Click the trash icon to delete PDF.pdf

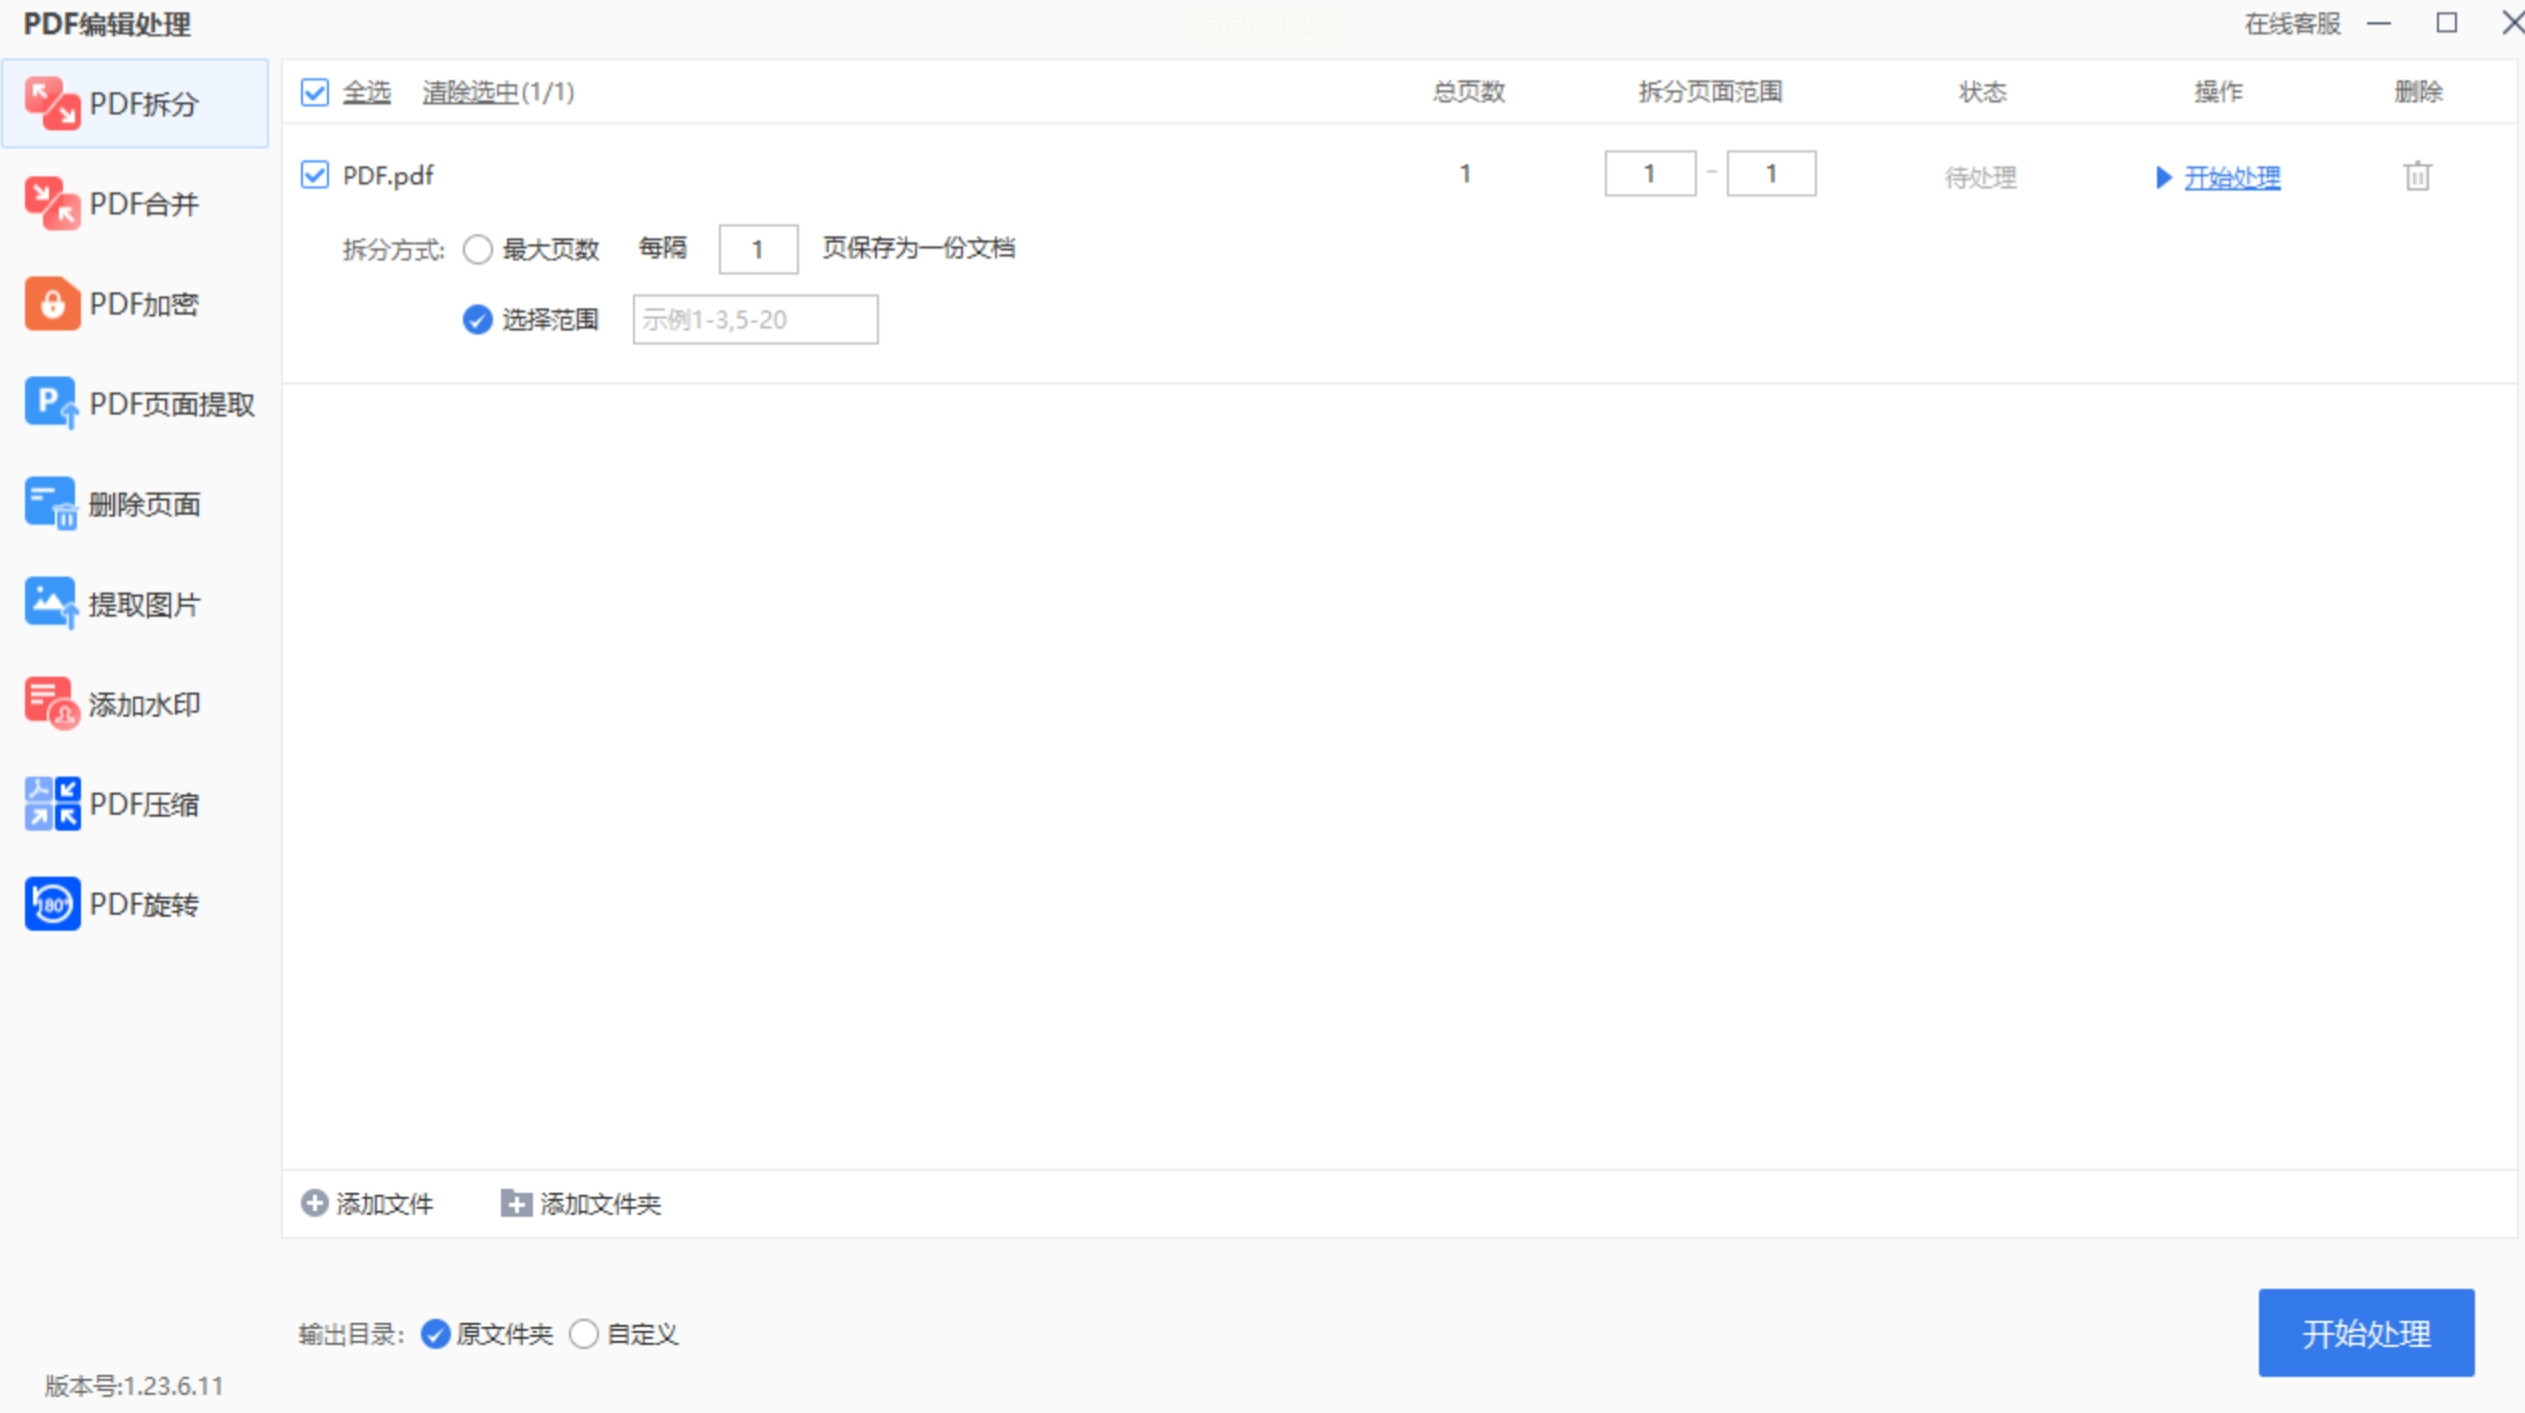(2417, 177)
